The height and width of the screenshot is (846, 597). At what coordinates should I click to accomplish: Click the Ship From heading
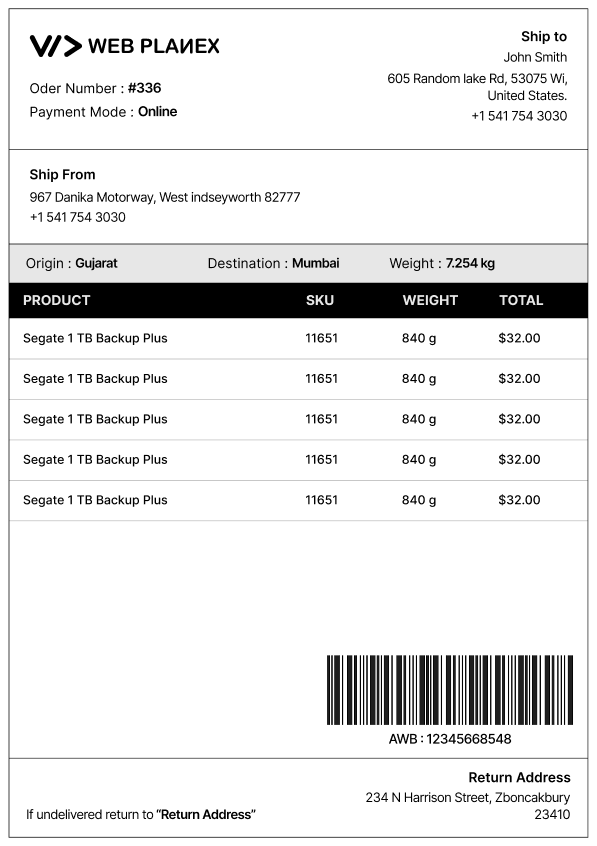click(63, 174)
